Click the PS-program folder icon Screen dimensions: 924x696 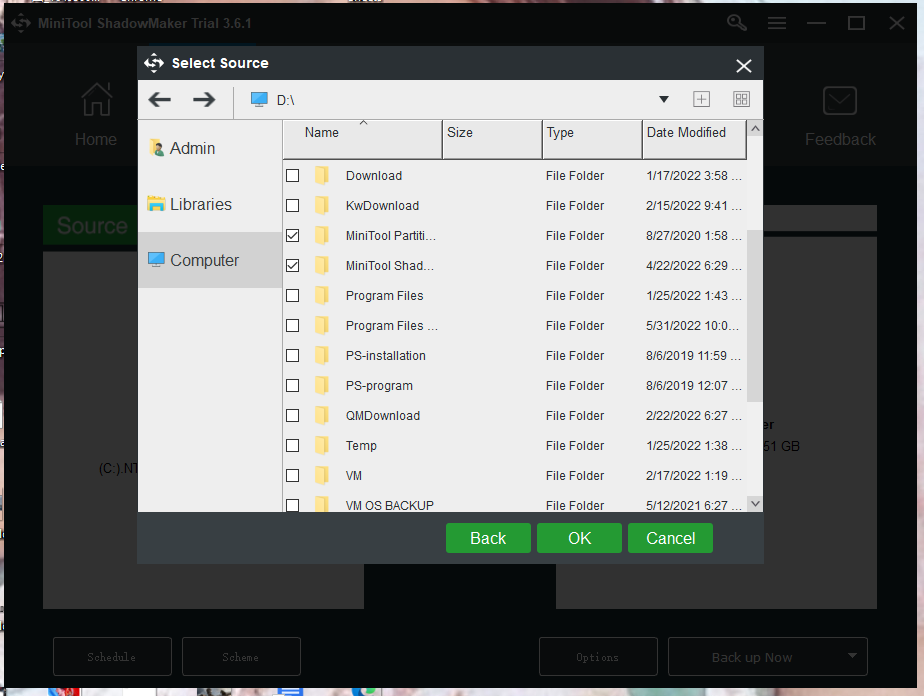coord(321,386)
